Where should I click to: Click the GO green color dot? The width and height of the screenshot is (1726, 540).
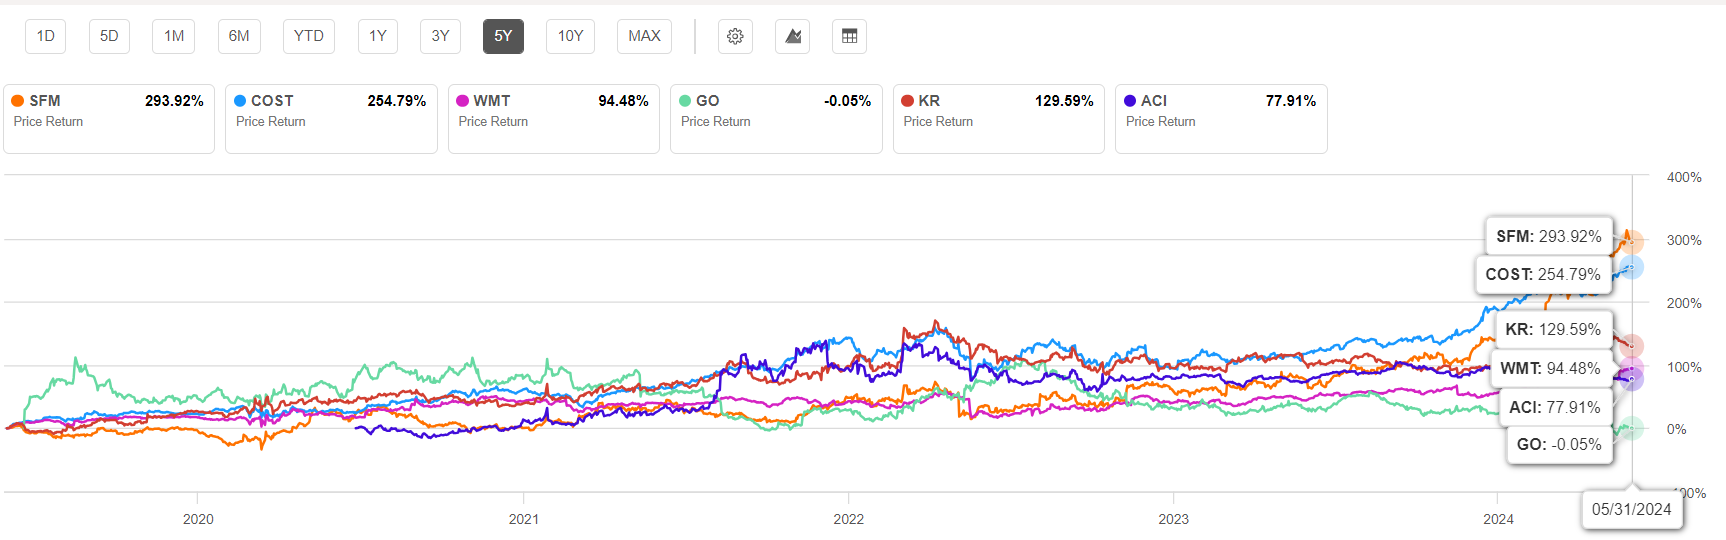[685, 101]
